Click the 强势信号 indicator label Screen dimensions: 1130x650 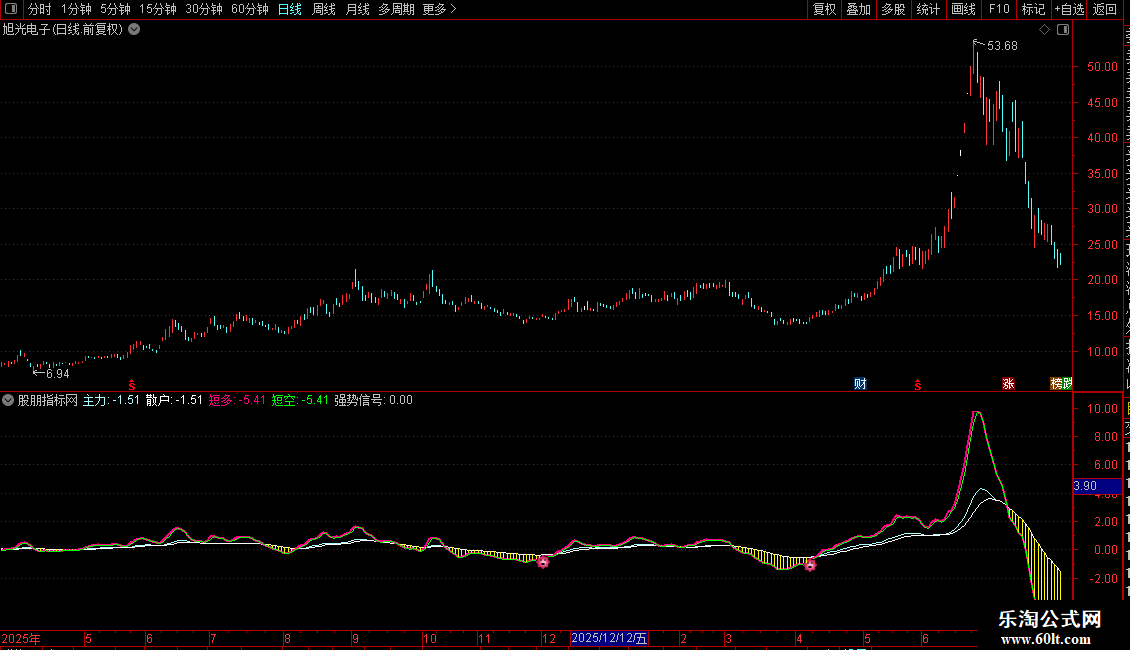(x=373, y=400)
